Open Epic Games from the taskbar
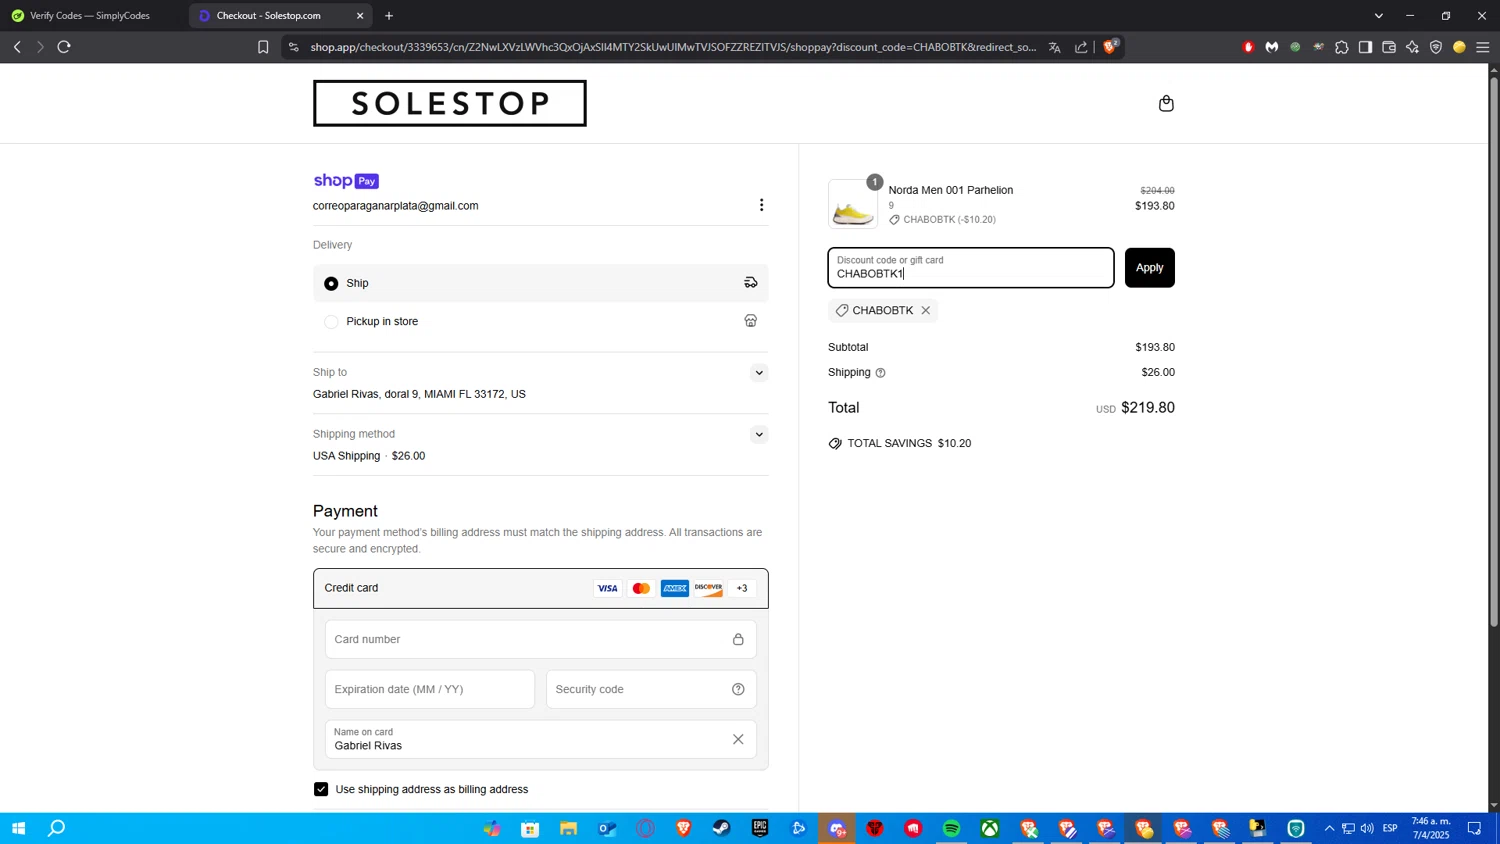 760,828
